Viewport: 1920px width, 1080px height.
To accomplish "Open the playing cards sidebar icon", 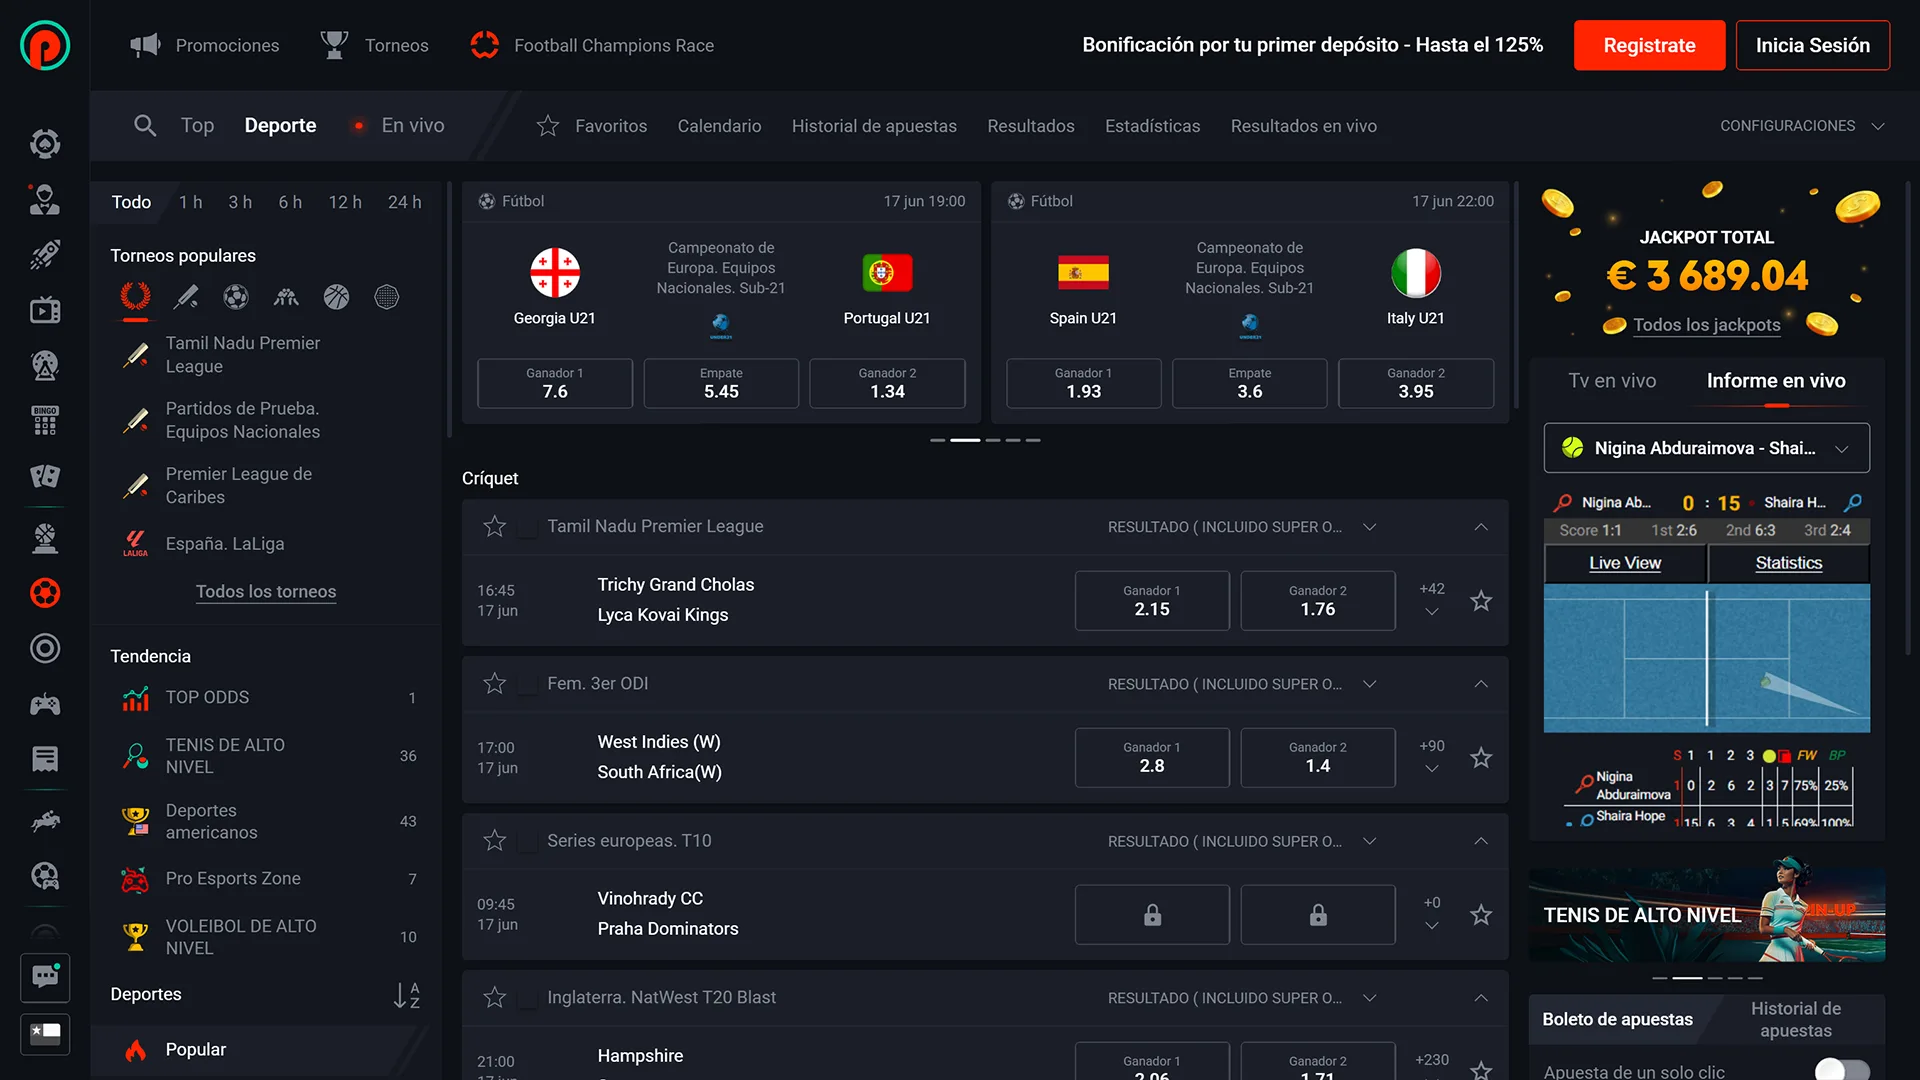I will 44,476.
